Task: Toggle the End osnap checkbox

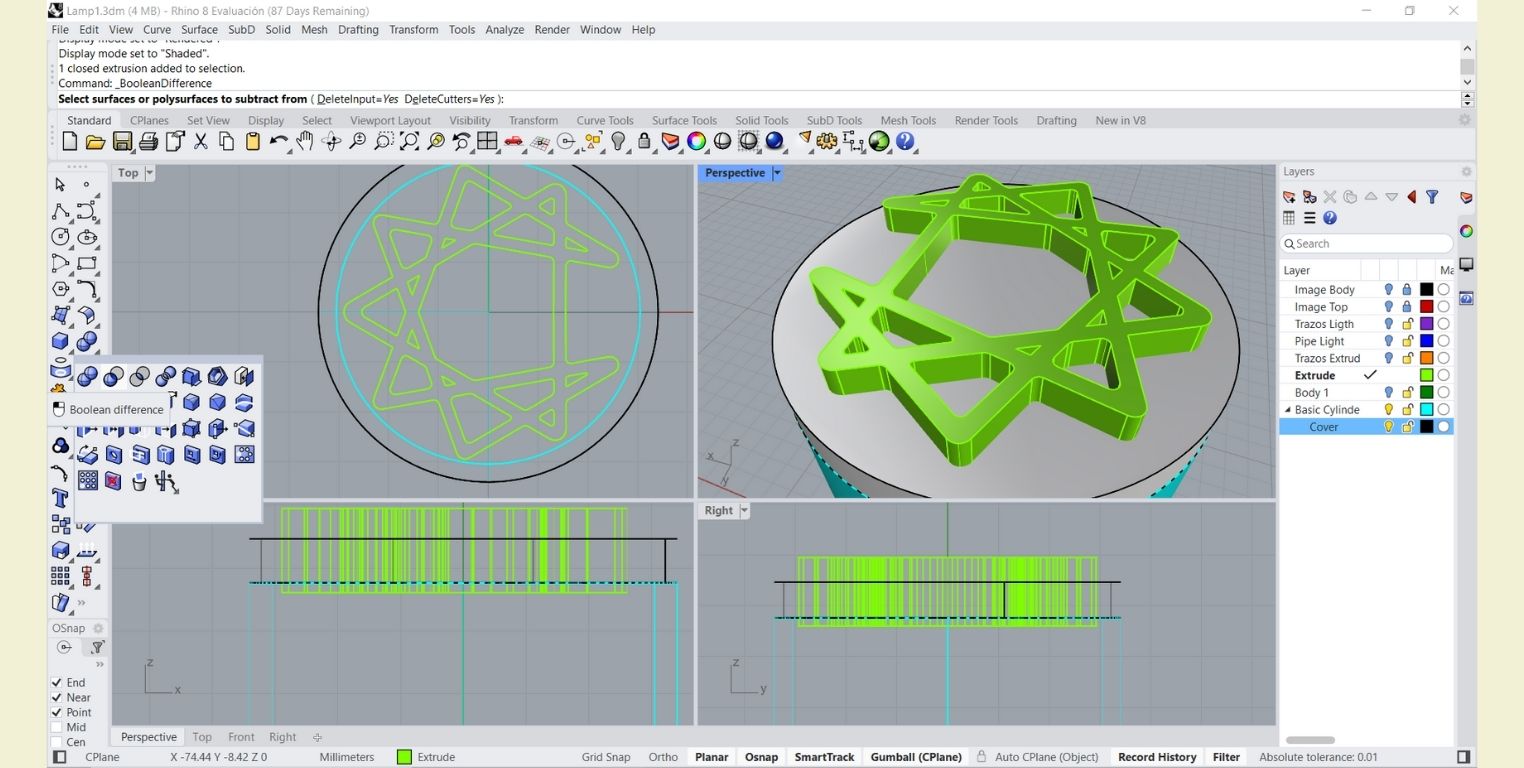Action: (57, 683)
